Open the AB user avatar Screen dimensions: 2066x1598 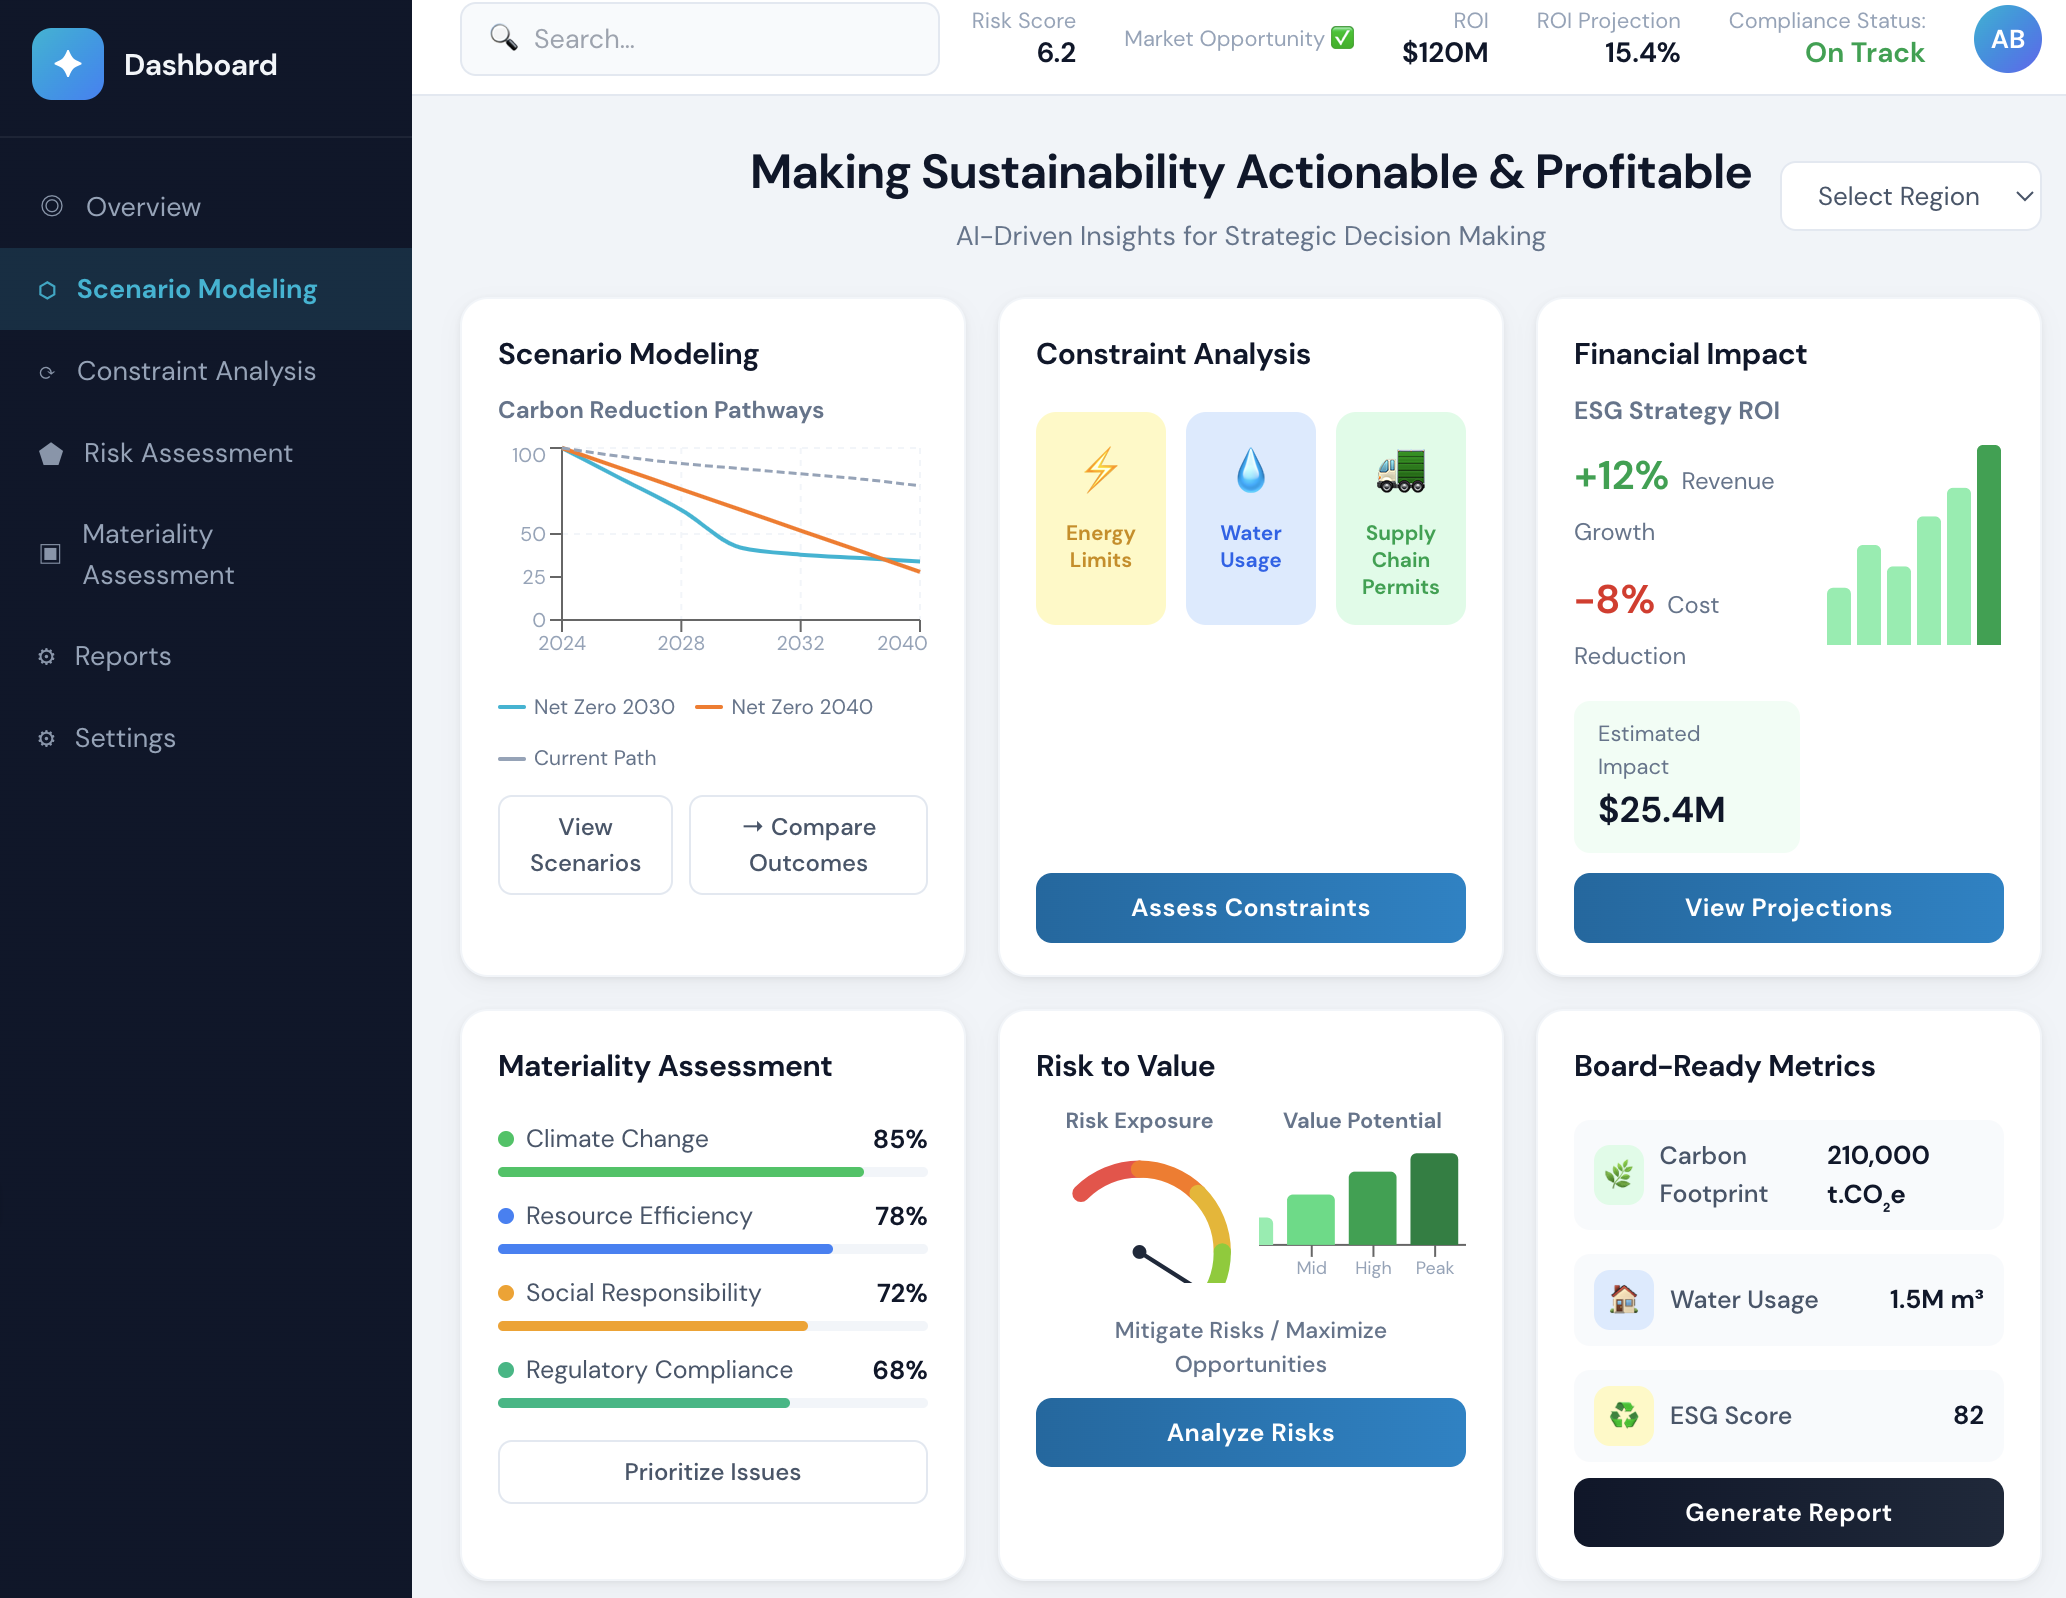2007,39
